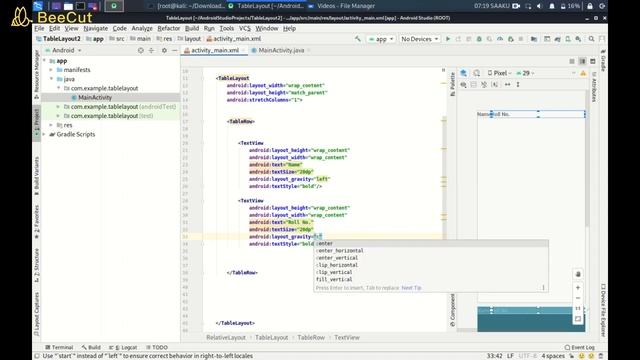The width and height of the screenshot is (640, 360).
Task: Click the orientation icon in preview toolbar
Action: (x=476, y=73)
